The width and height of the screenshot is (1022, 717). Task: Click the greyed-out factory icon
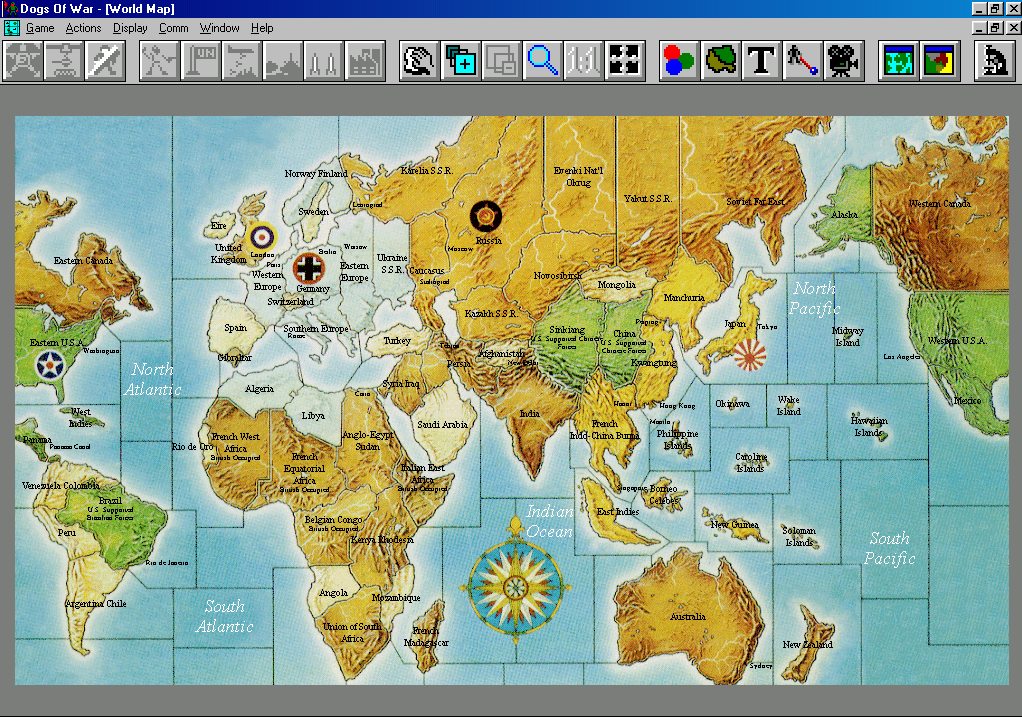click(x=365, y=61)
